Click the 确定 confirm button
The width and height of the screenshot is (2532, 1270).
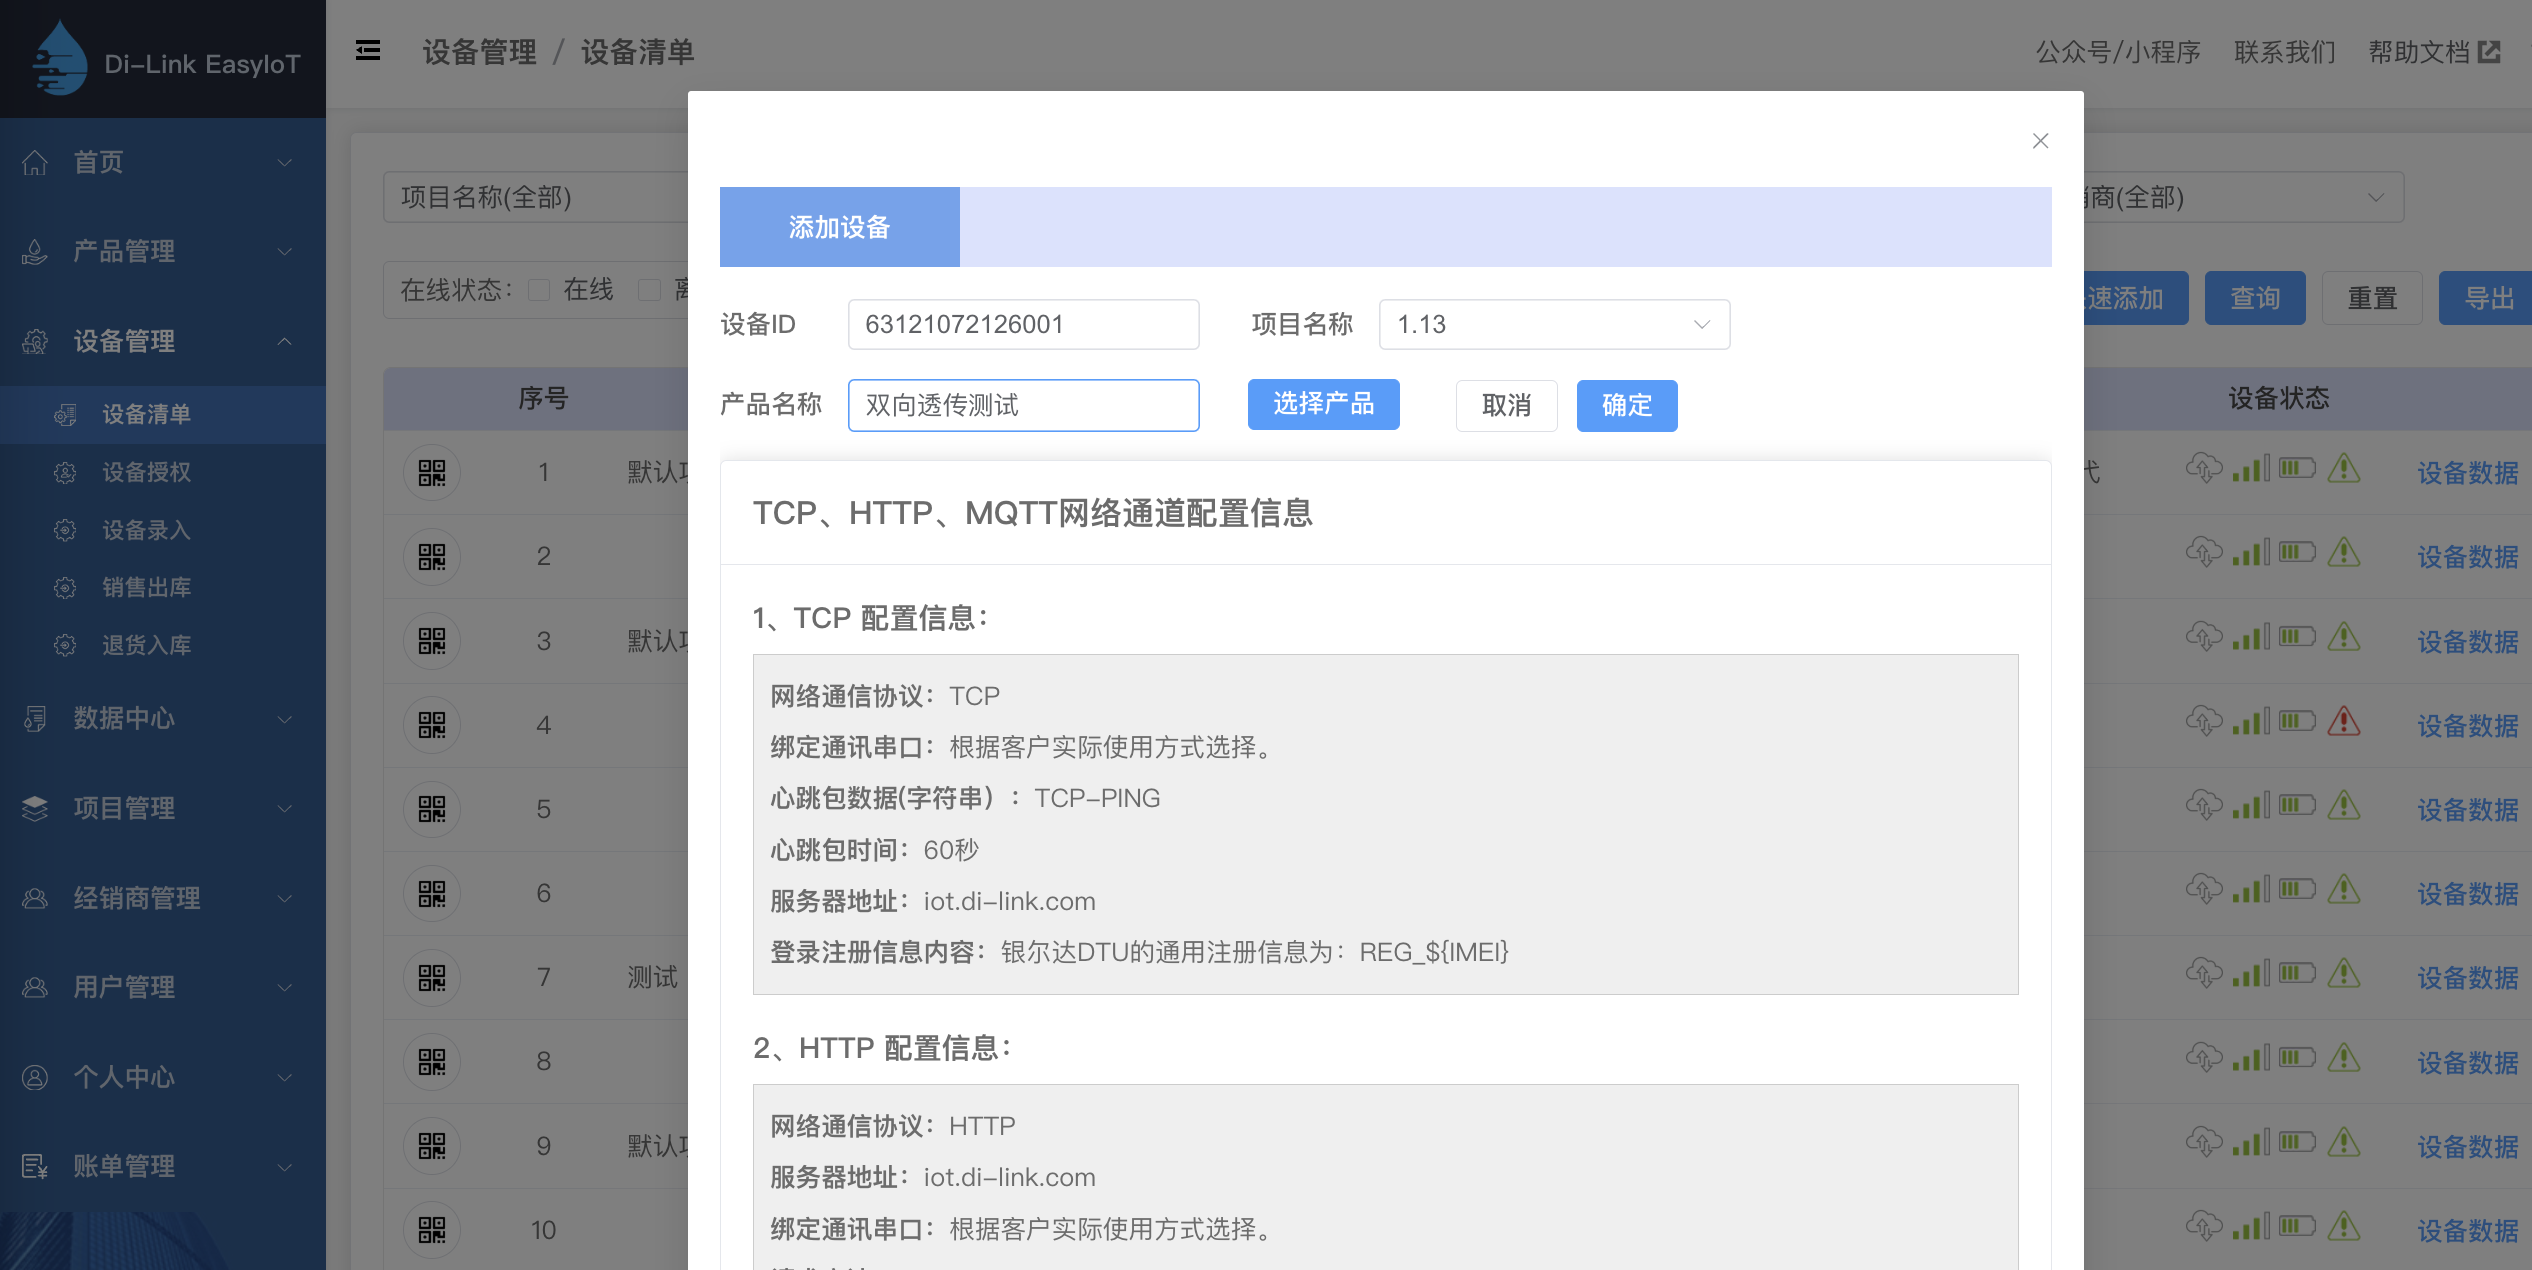pyautogui.click(x=1627, y=405)
